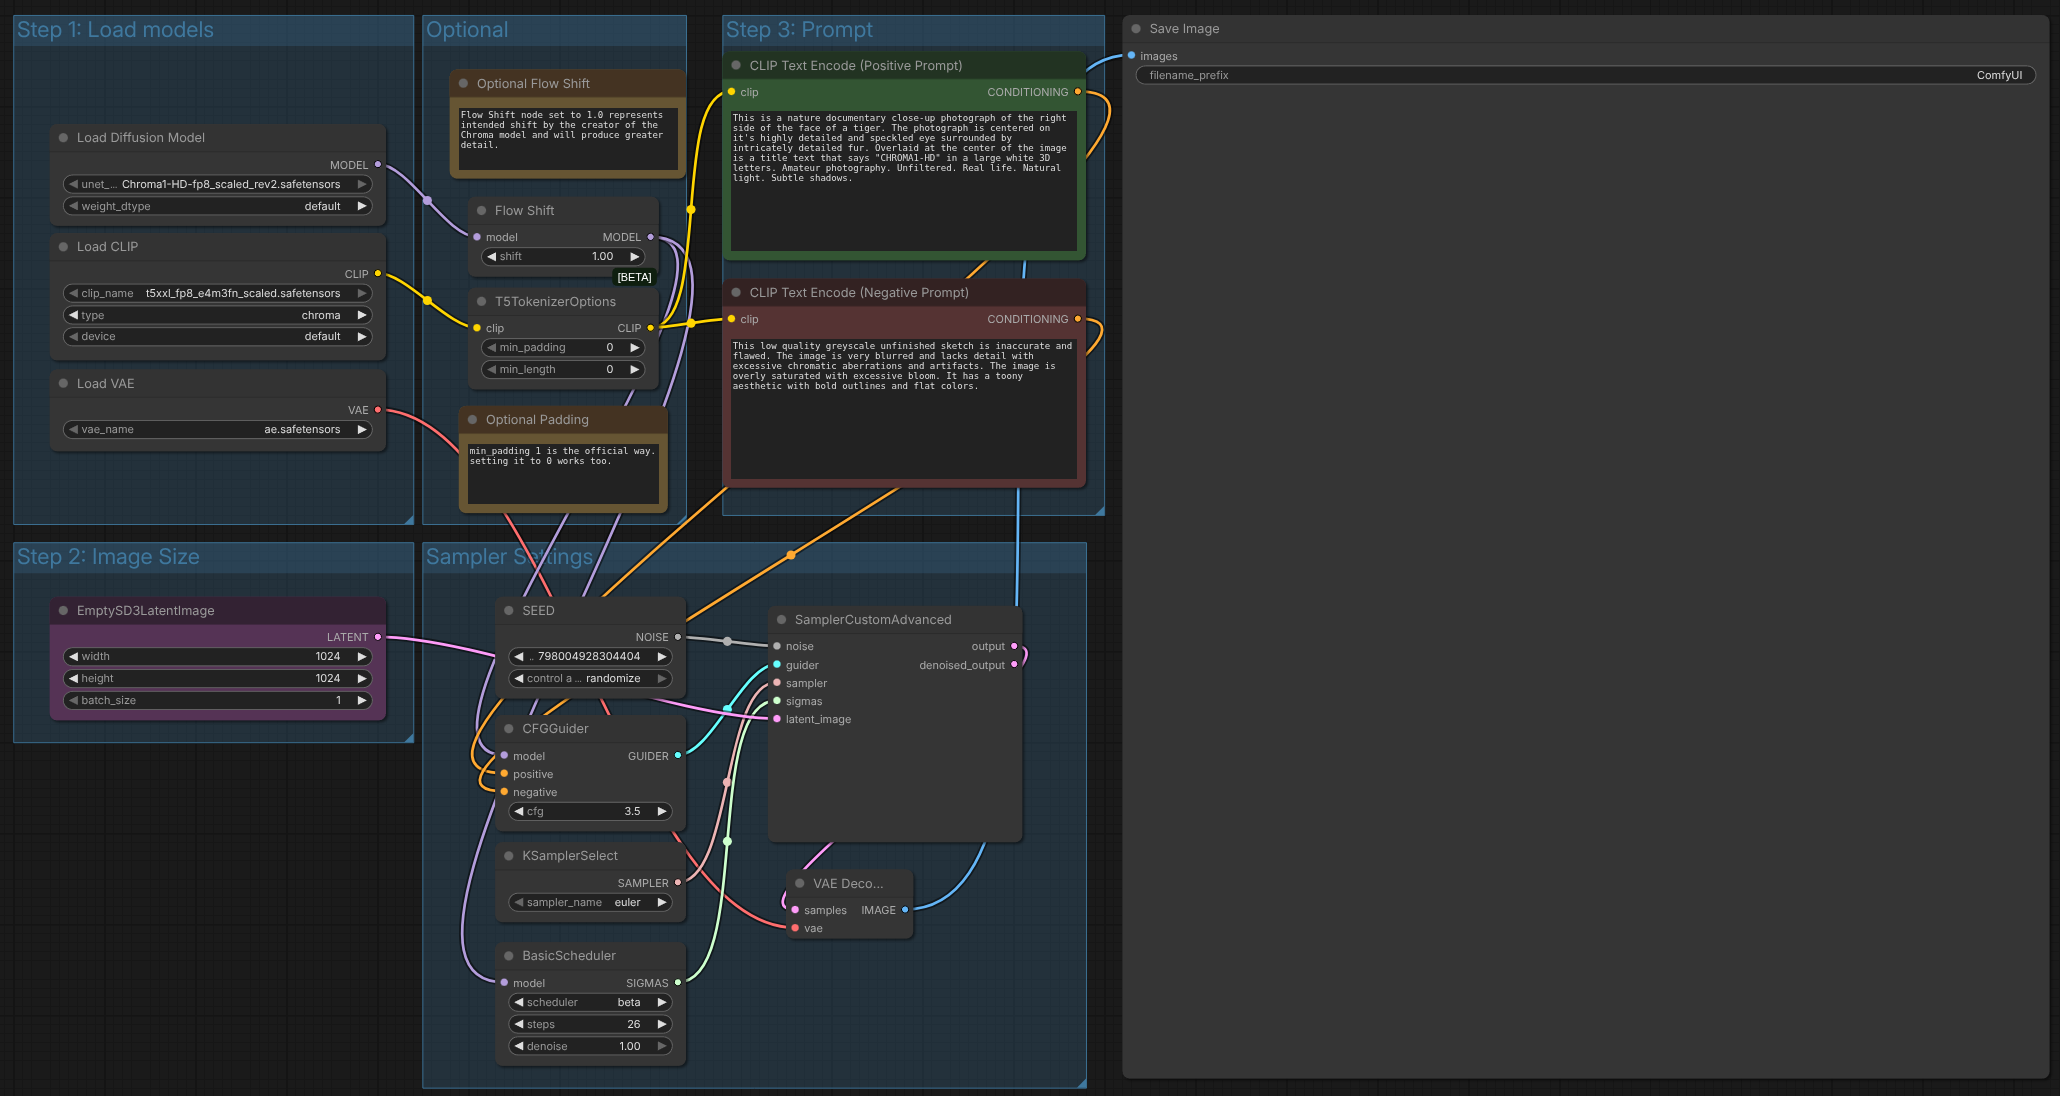Collapse the Flow Shift node dot
Screen dimensions: 2060x1096
482,211
